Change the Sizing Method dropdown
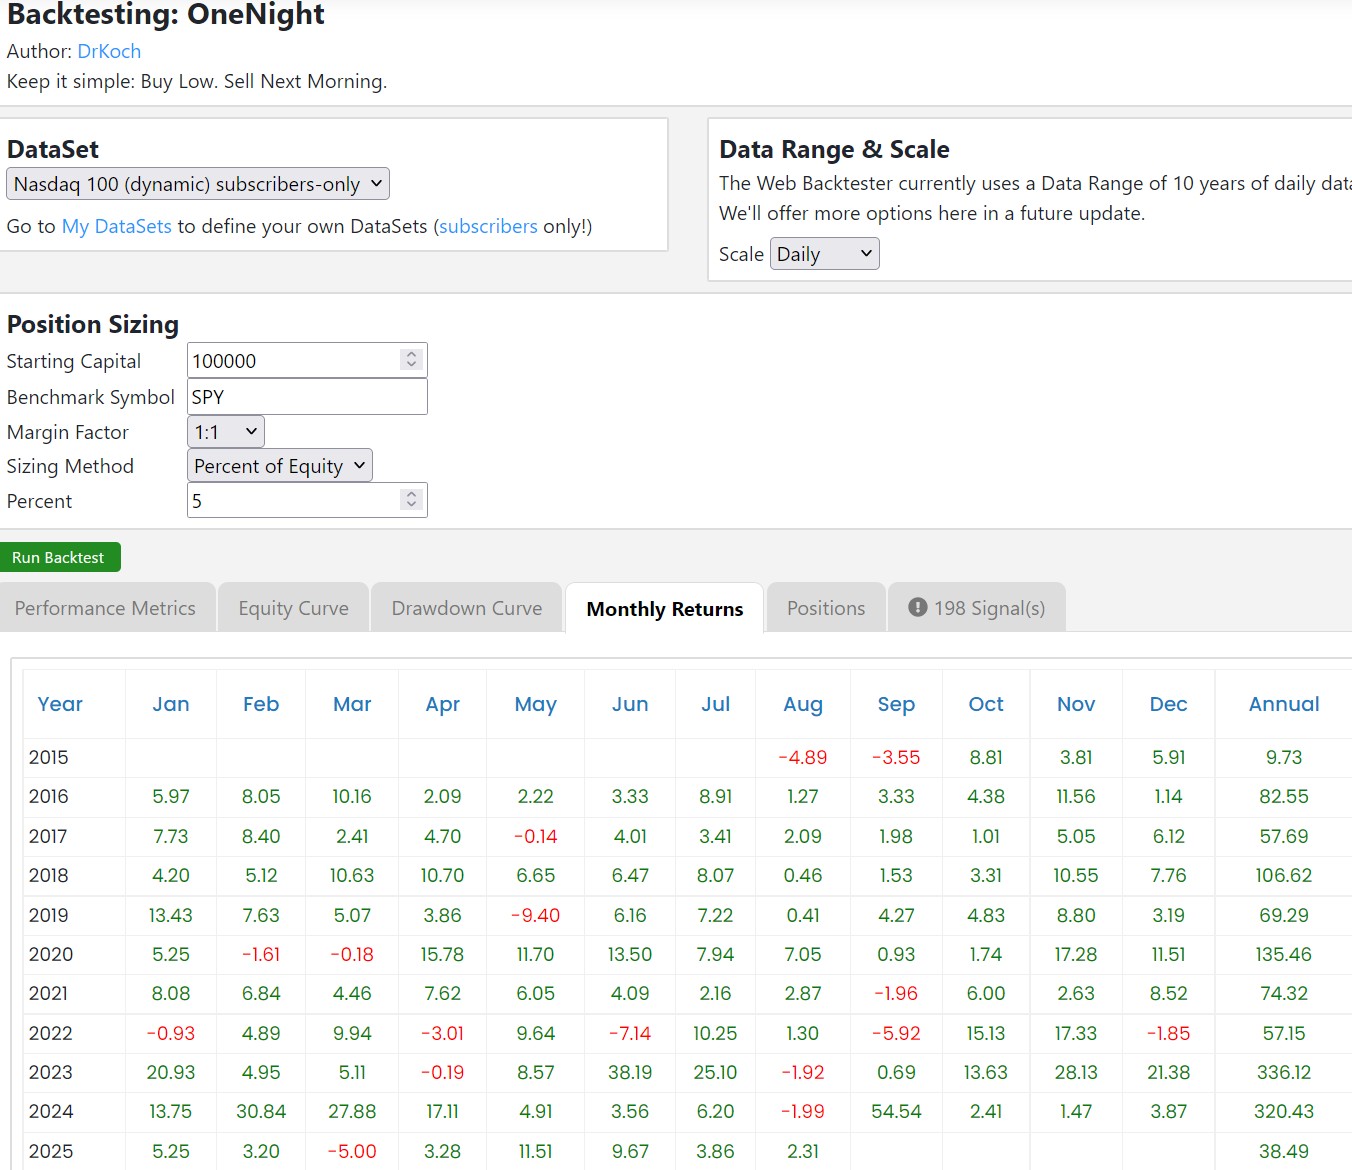The height and width of the screenshot is (1170, 1352). coord(279,466)
